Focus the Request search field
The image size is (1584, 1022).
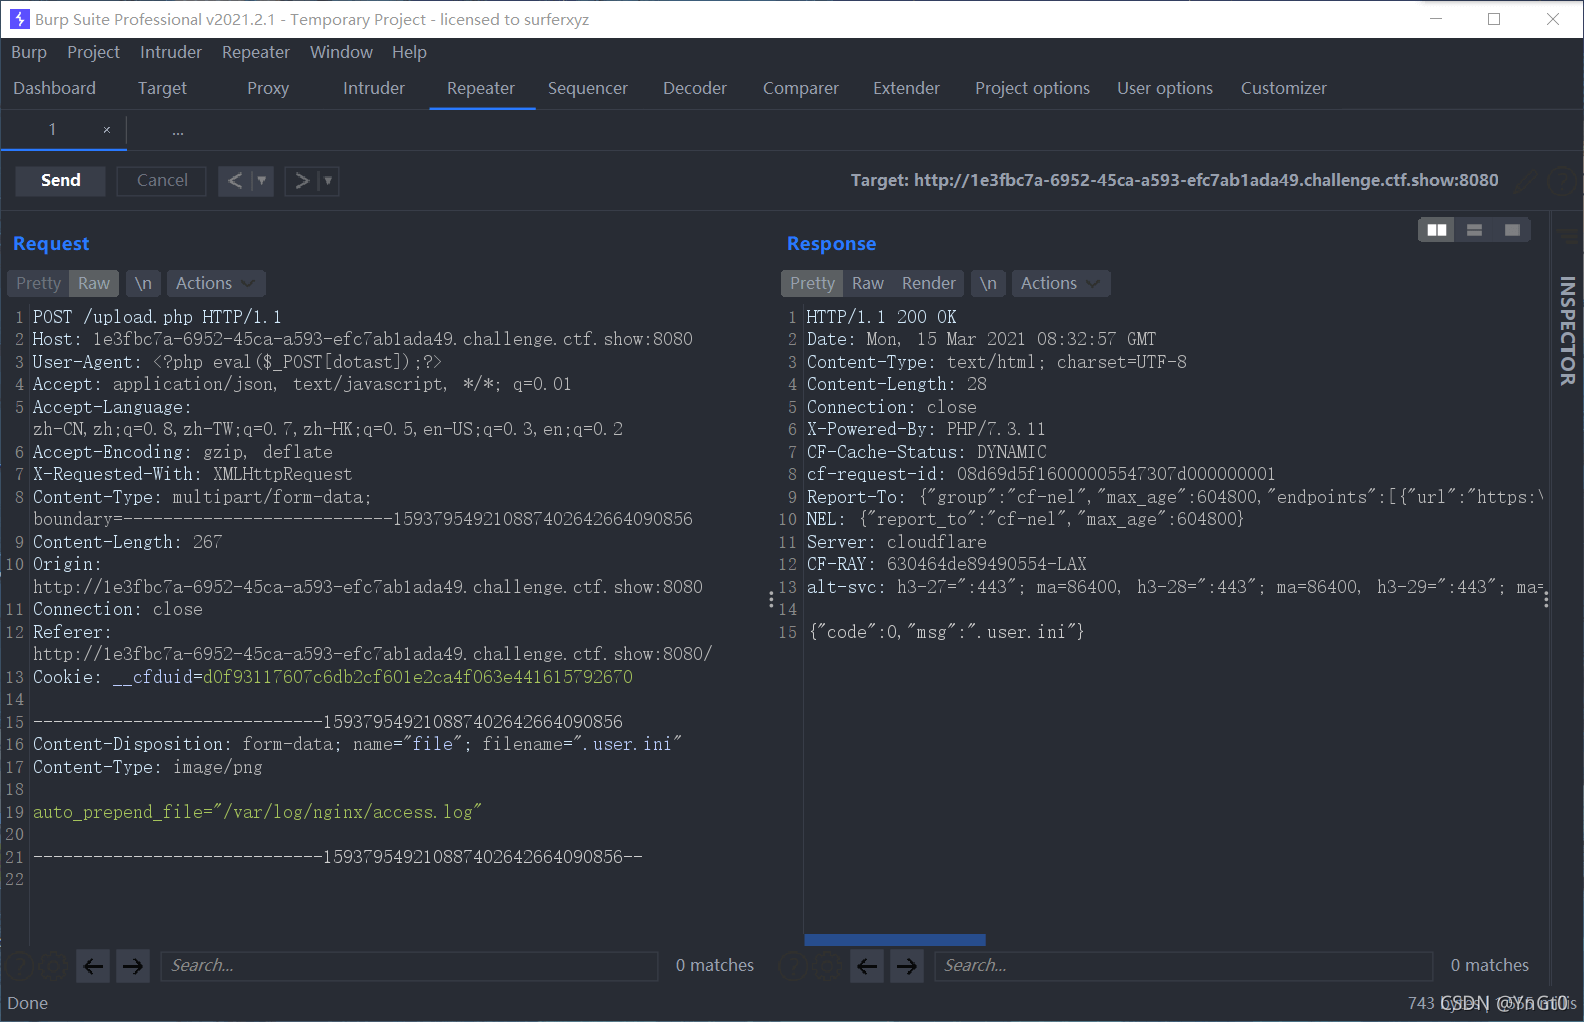409,966
